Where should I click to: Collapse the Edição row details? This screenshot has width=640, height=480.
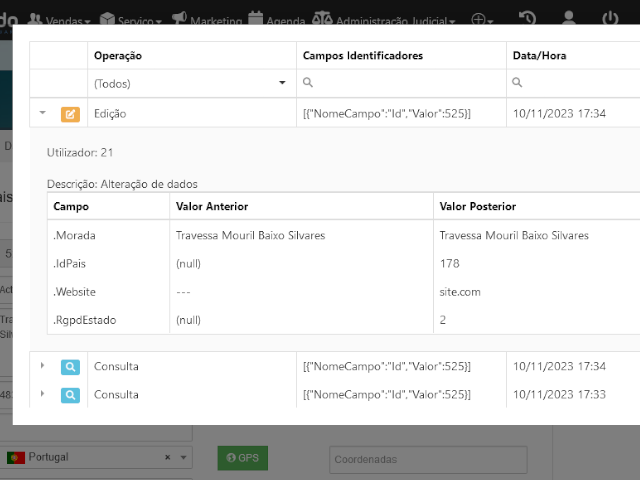[x=43, y=114]
